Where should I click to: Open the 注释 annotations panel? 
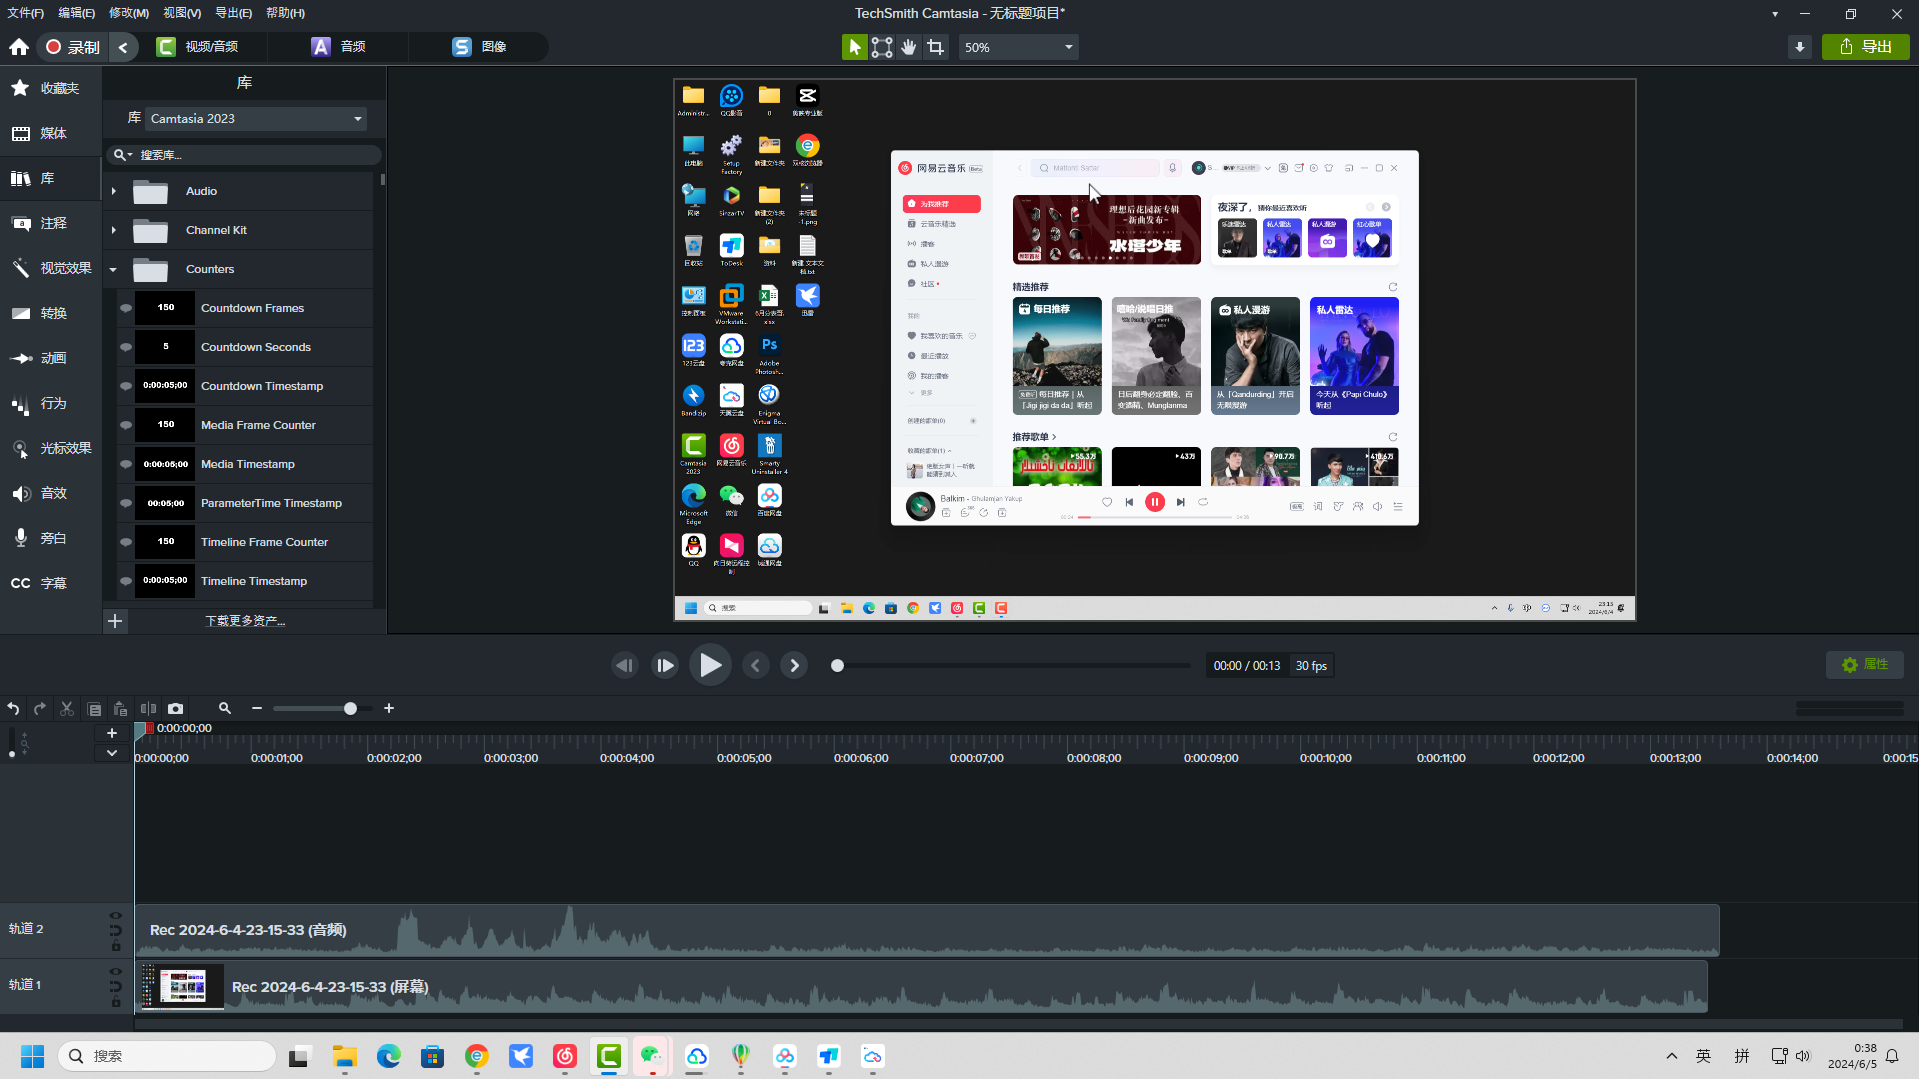tap(50, 223)
